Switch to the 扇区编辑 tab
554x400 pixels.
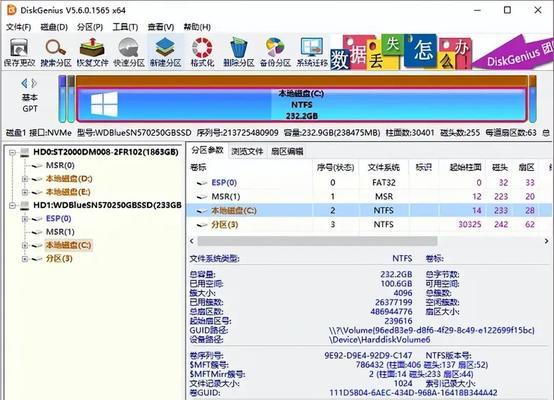coord(287,151)
